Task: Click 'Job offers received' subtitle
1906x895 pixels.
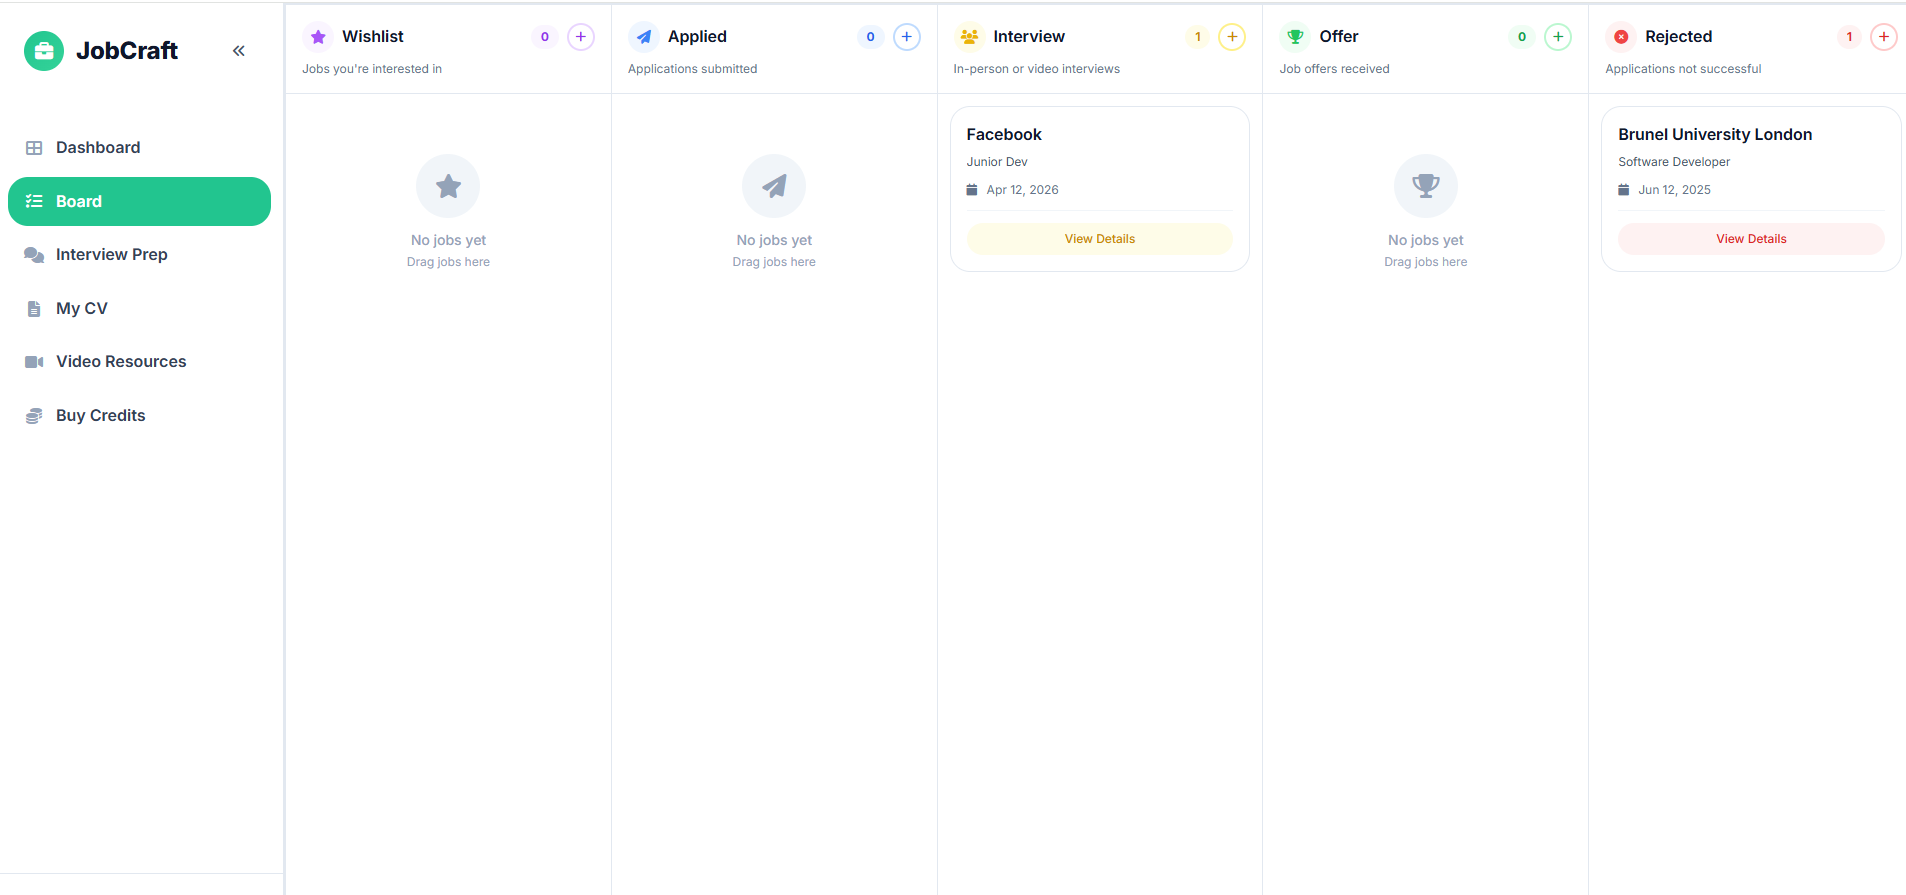Action: [1335, 69]
